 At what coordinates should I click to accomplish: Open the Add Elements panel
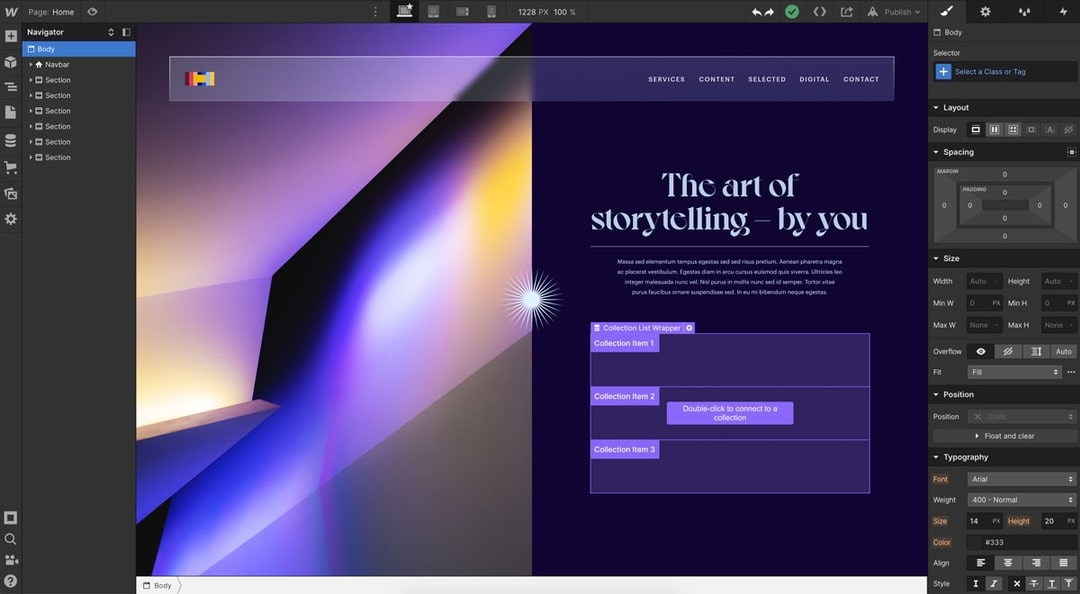click(10, 35)
